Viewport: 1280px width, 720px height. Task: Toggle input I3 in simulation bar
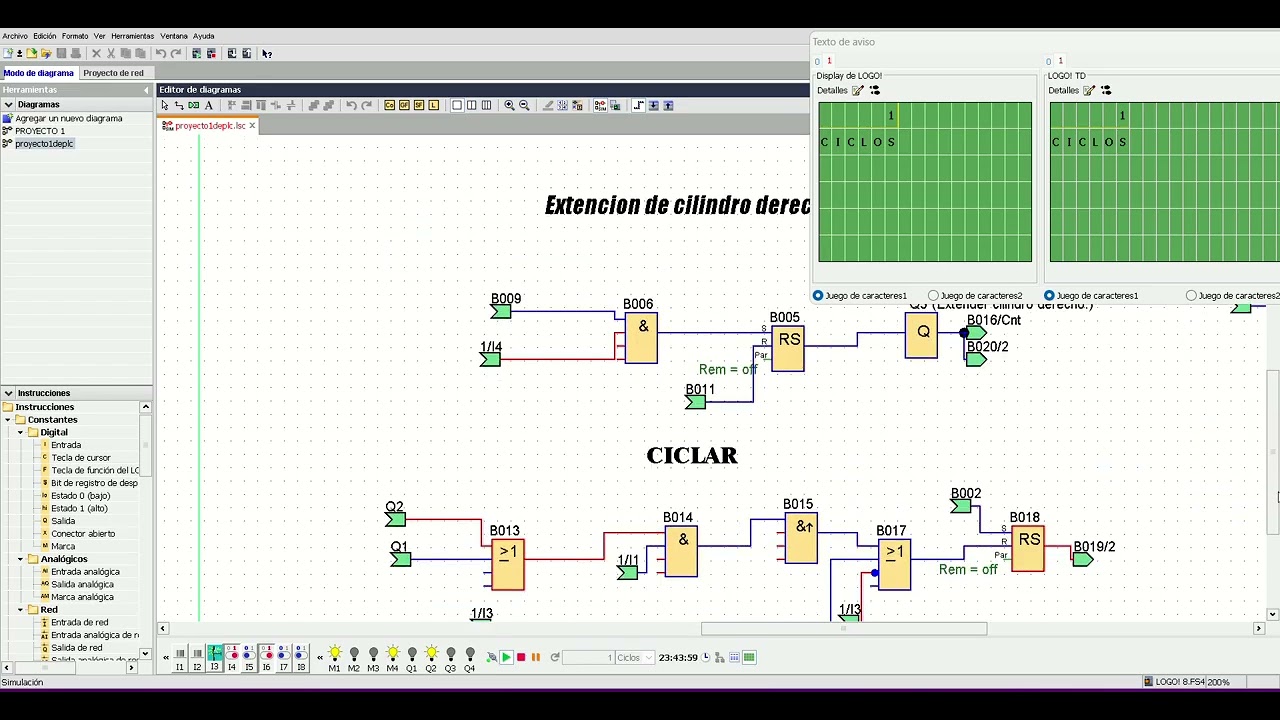(x=214, y=657)
